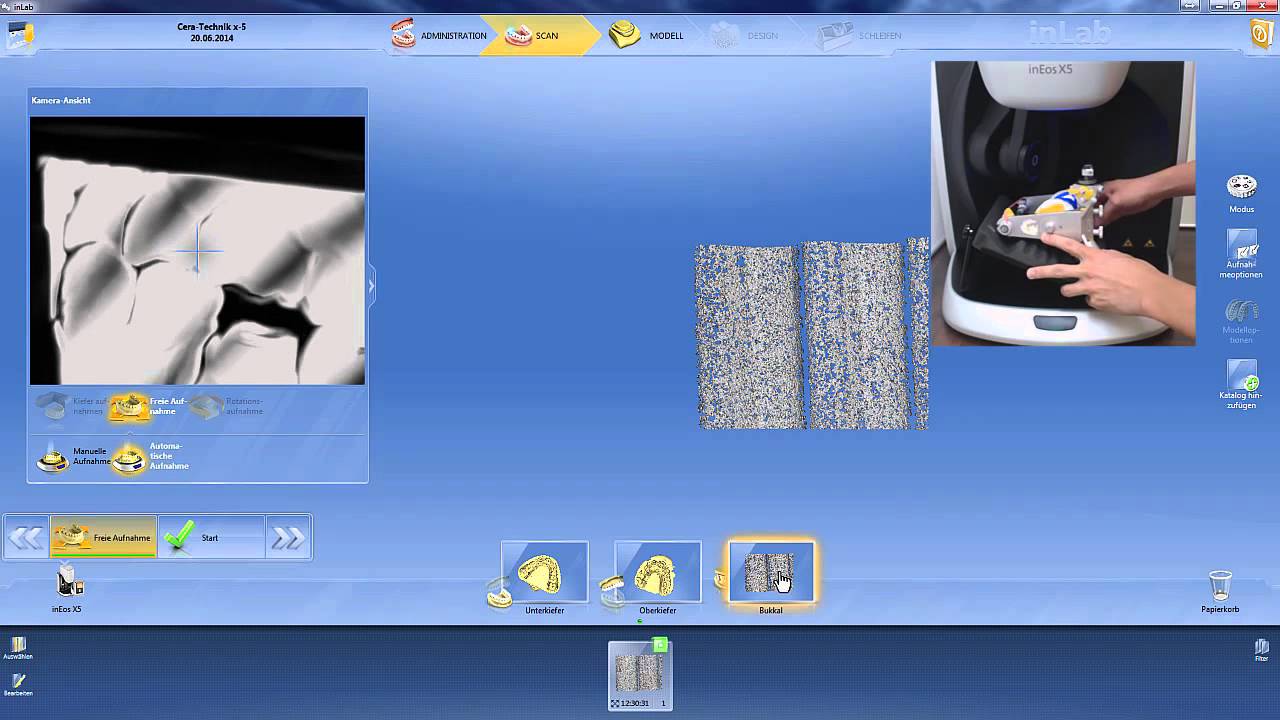Open the greyed-out Modelloptionen icon
This screenshot has height=720, width=1280.
1241,320
